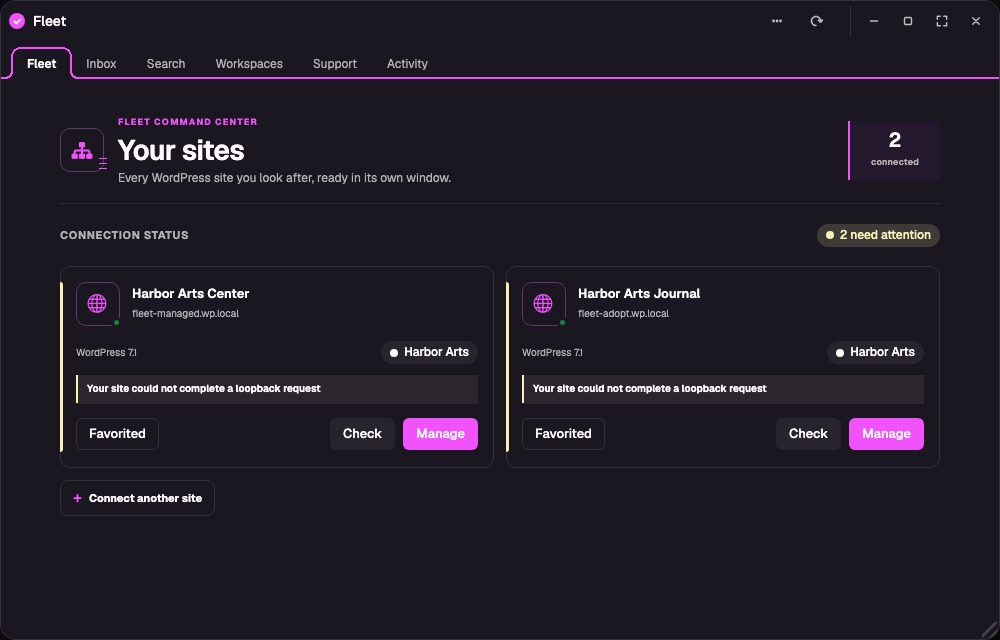The image size is (1000, 640).
Task: Click Connect another site button
Action: click(x=137, y=498)
